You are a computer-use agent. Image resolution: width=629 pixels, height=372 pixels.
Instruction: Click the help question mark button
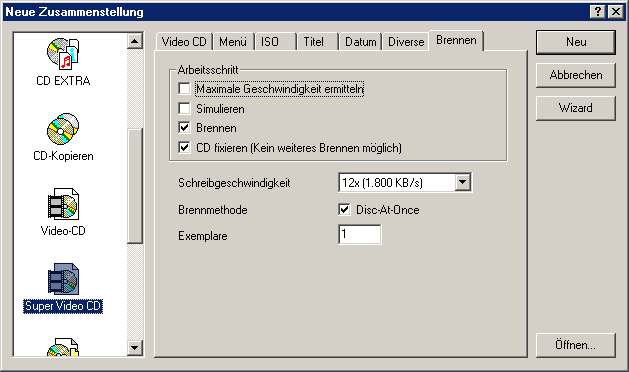[598, 12]
